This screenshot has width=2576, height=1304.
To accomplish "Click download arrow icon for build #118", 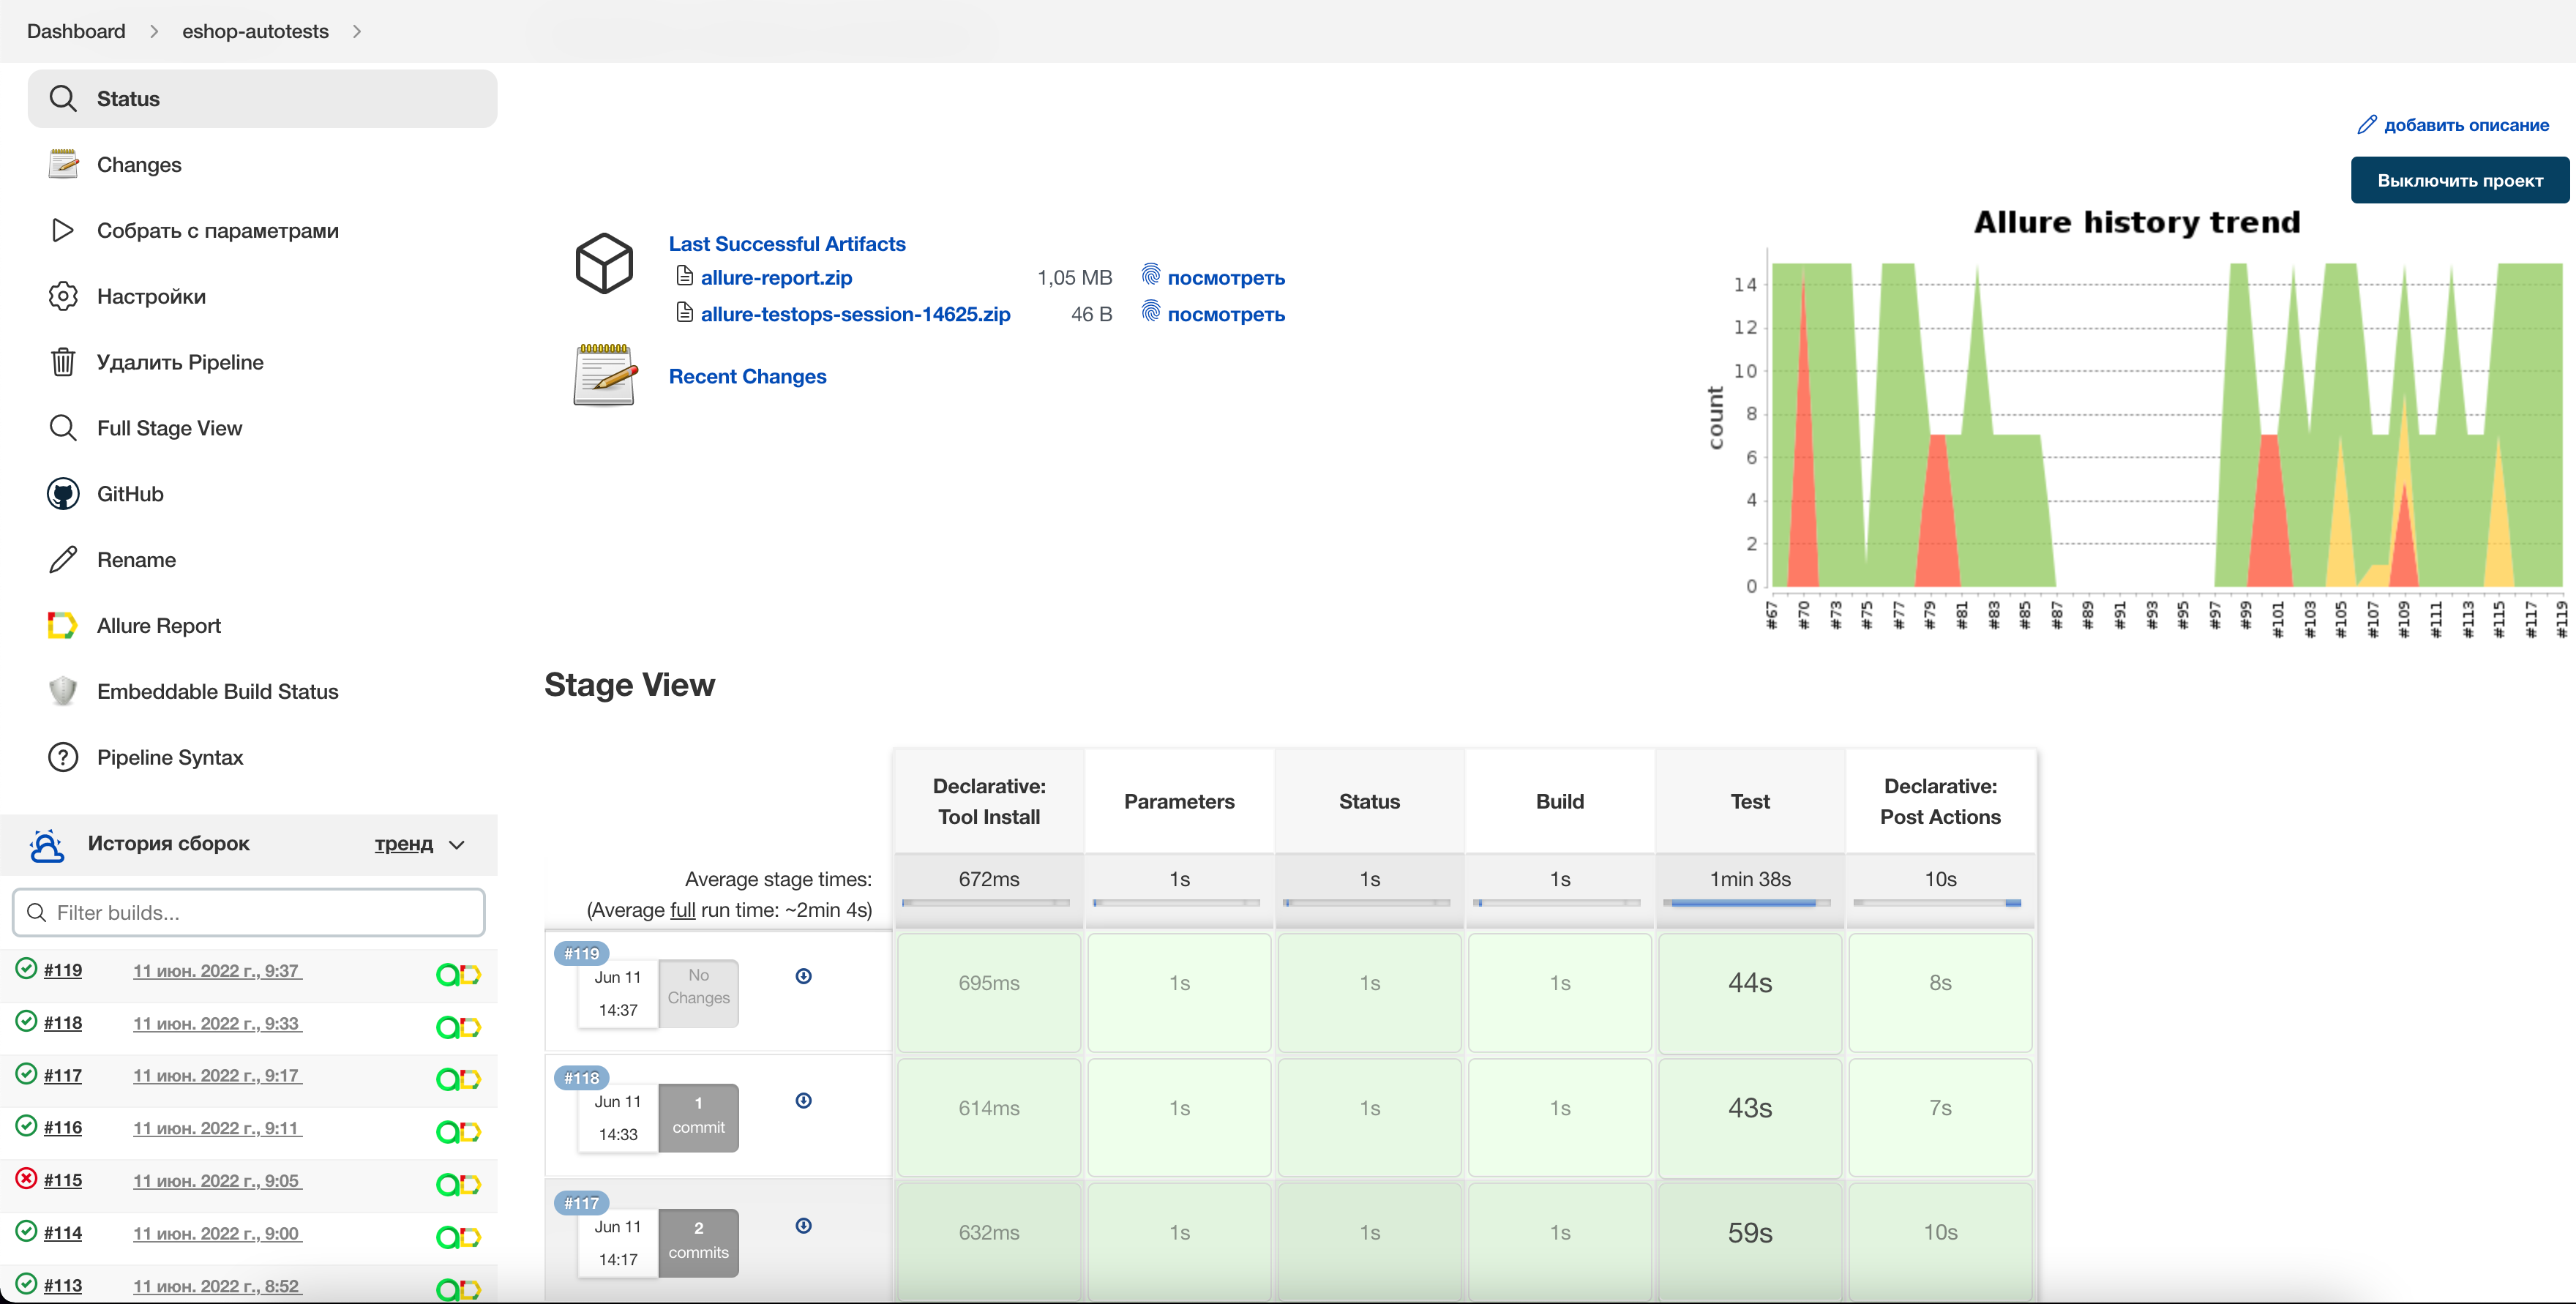I will (803, 1101).
